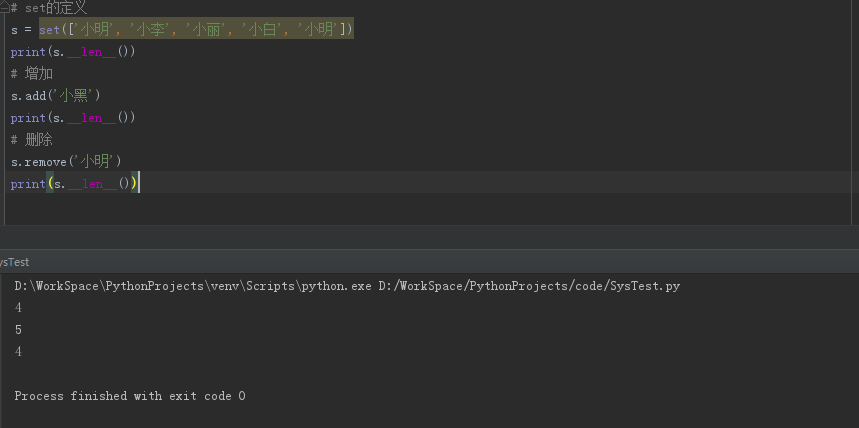Viewport: 859px width, 428px height.
Task: Click the # 删除 comment line
Action: tap(32, 140)
